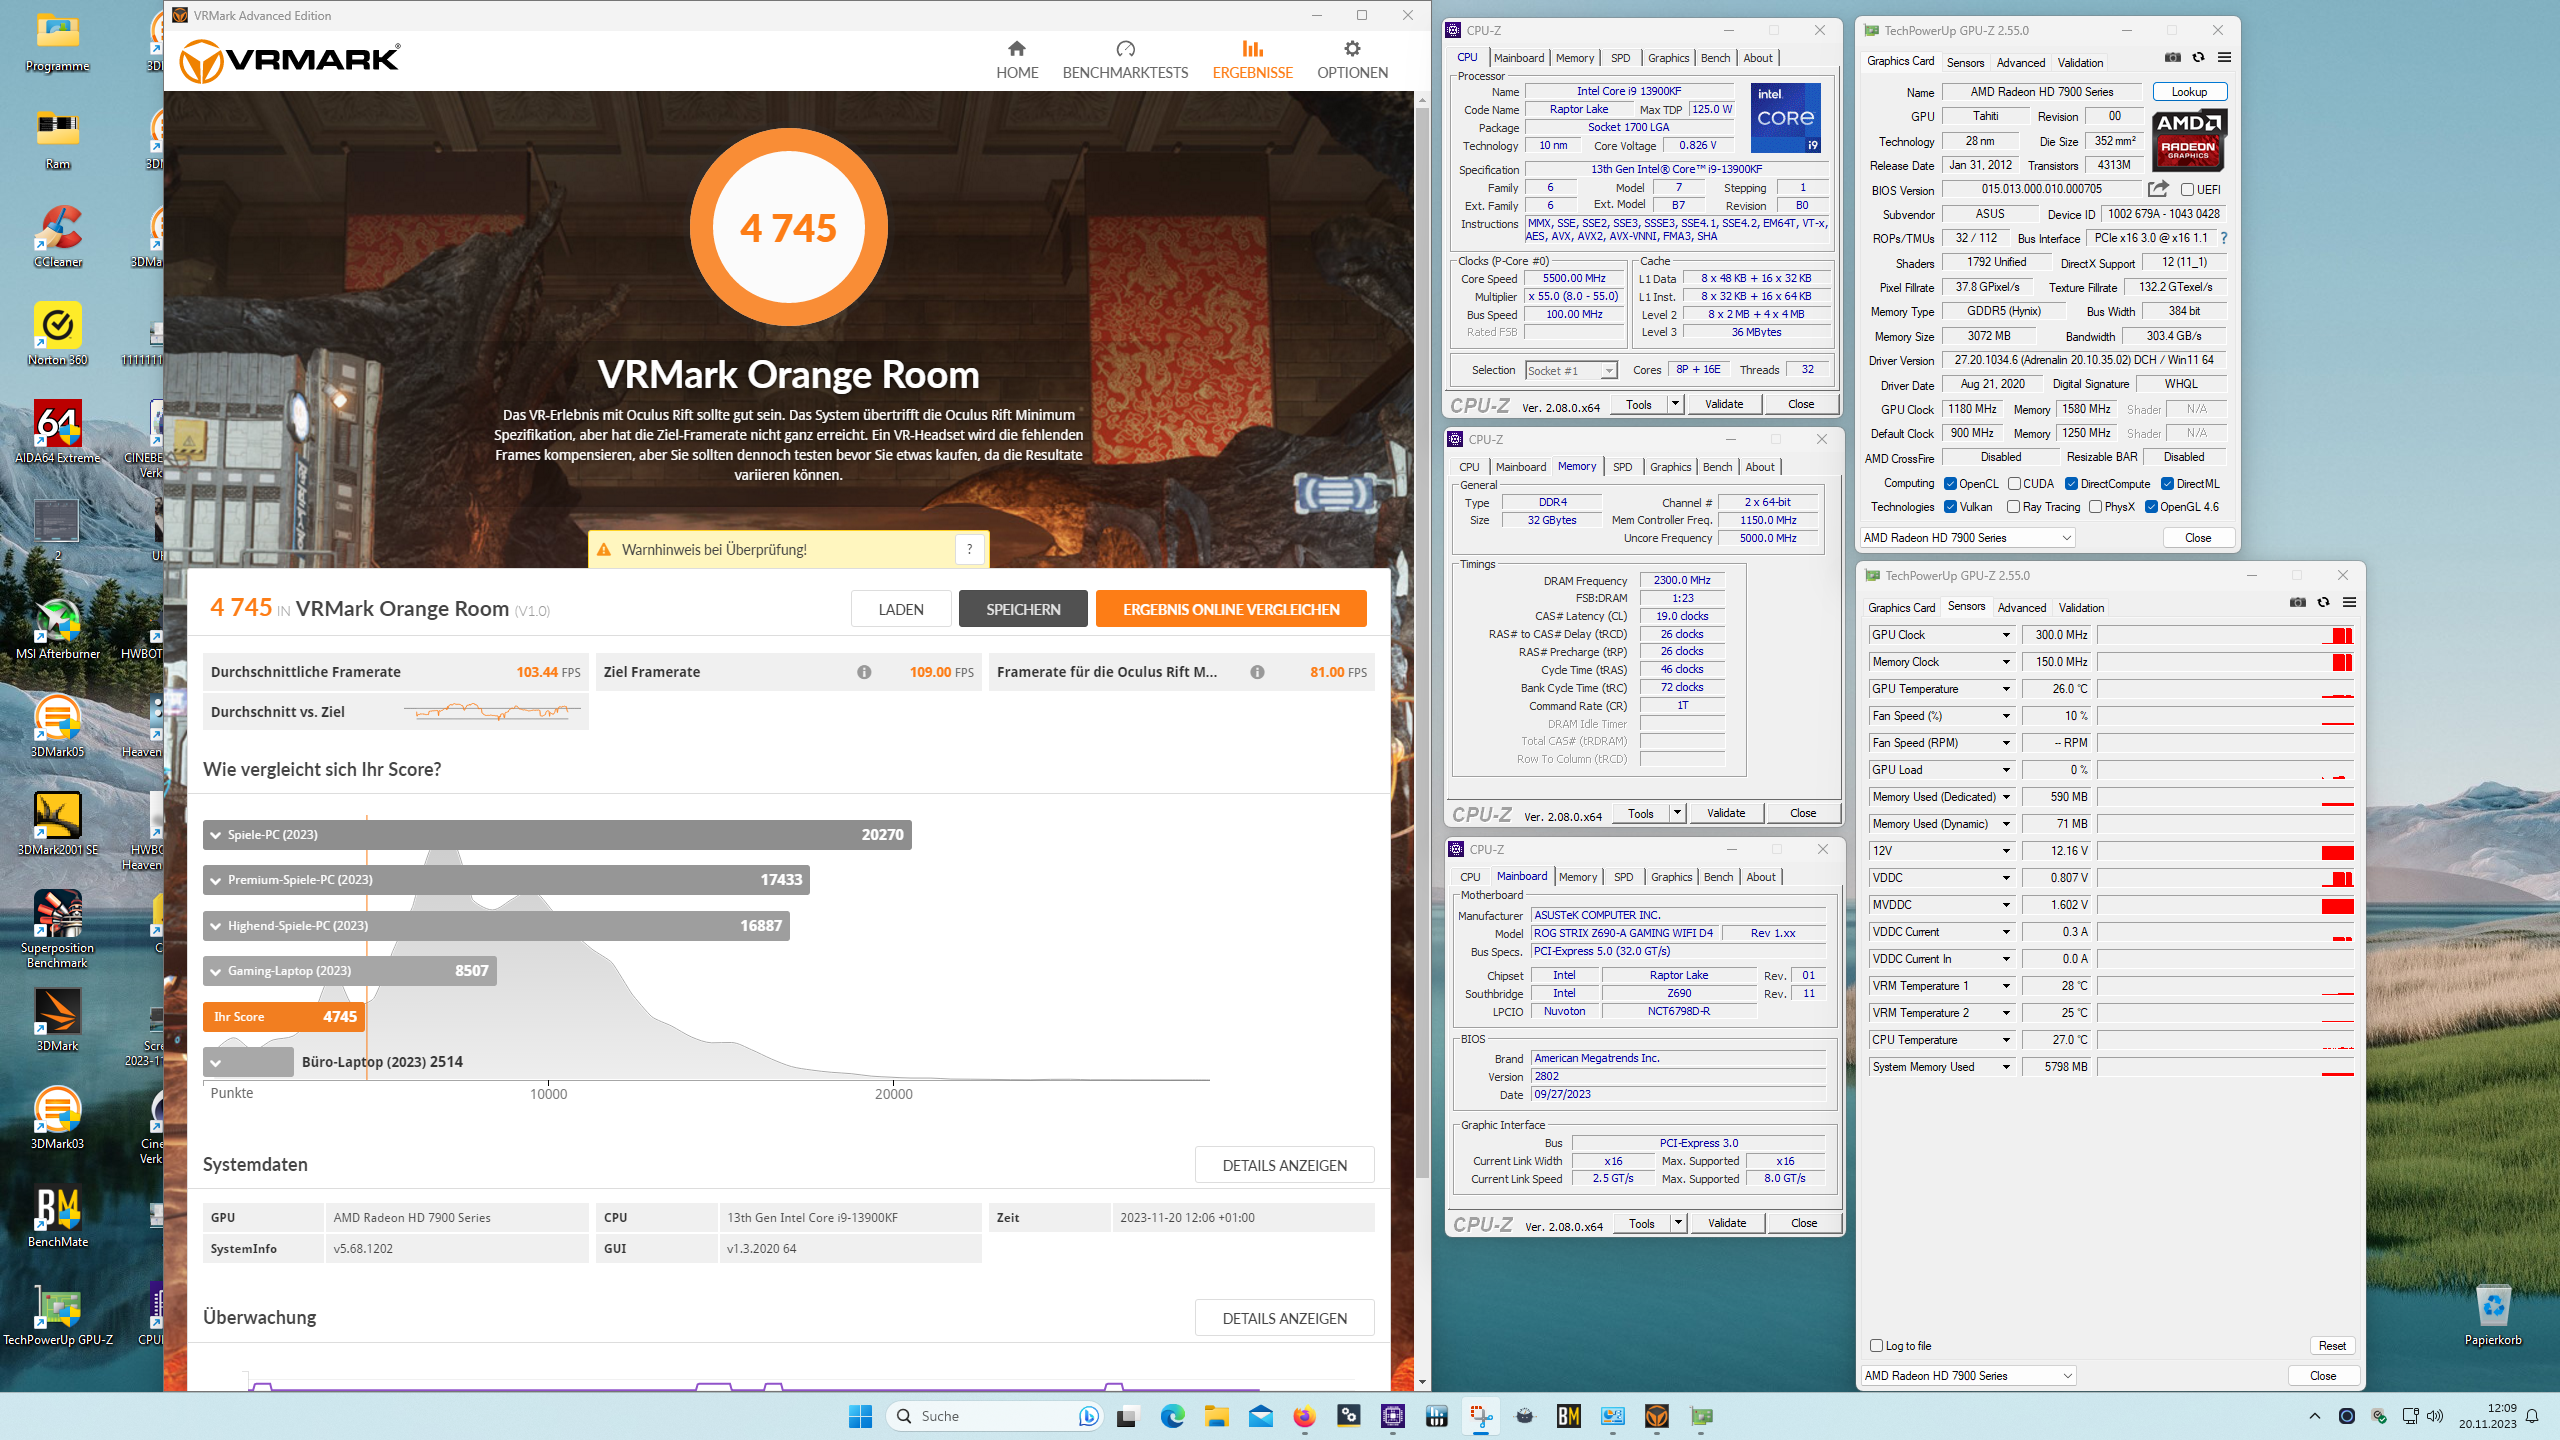Open Norton 360 desktop icon
2560x1440 pixels.
[58, 335]
